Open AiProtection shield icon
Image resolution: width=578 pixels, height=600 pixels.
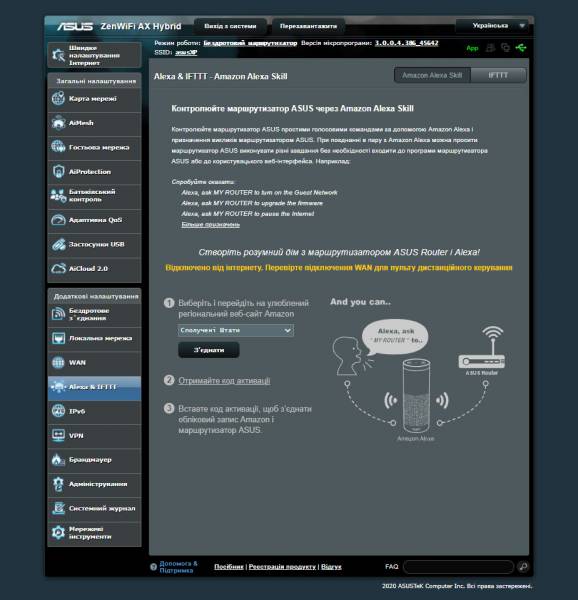tap(58, 171)
